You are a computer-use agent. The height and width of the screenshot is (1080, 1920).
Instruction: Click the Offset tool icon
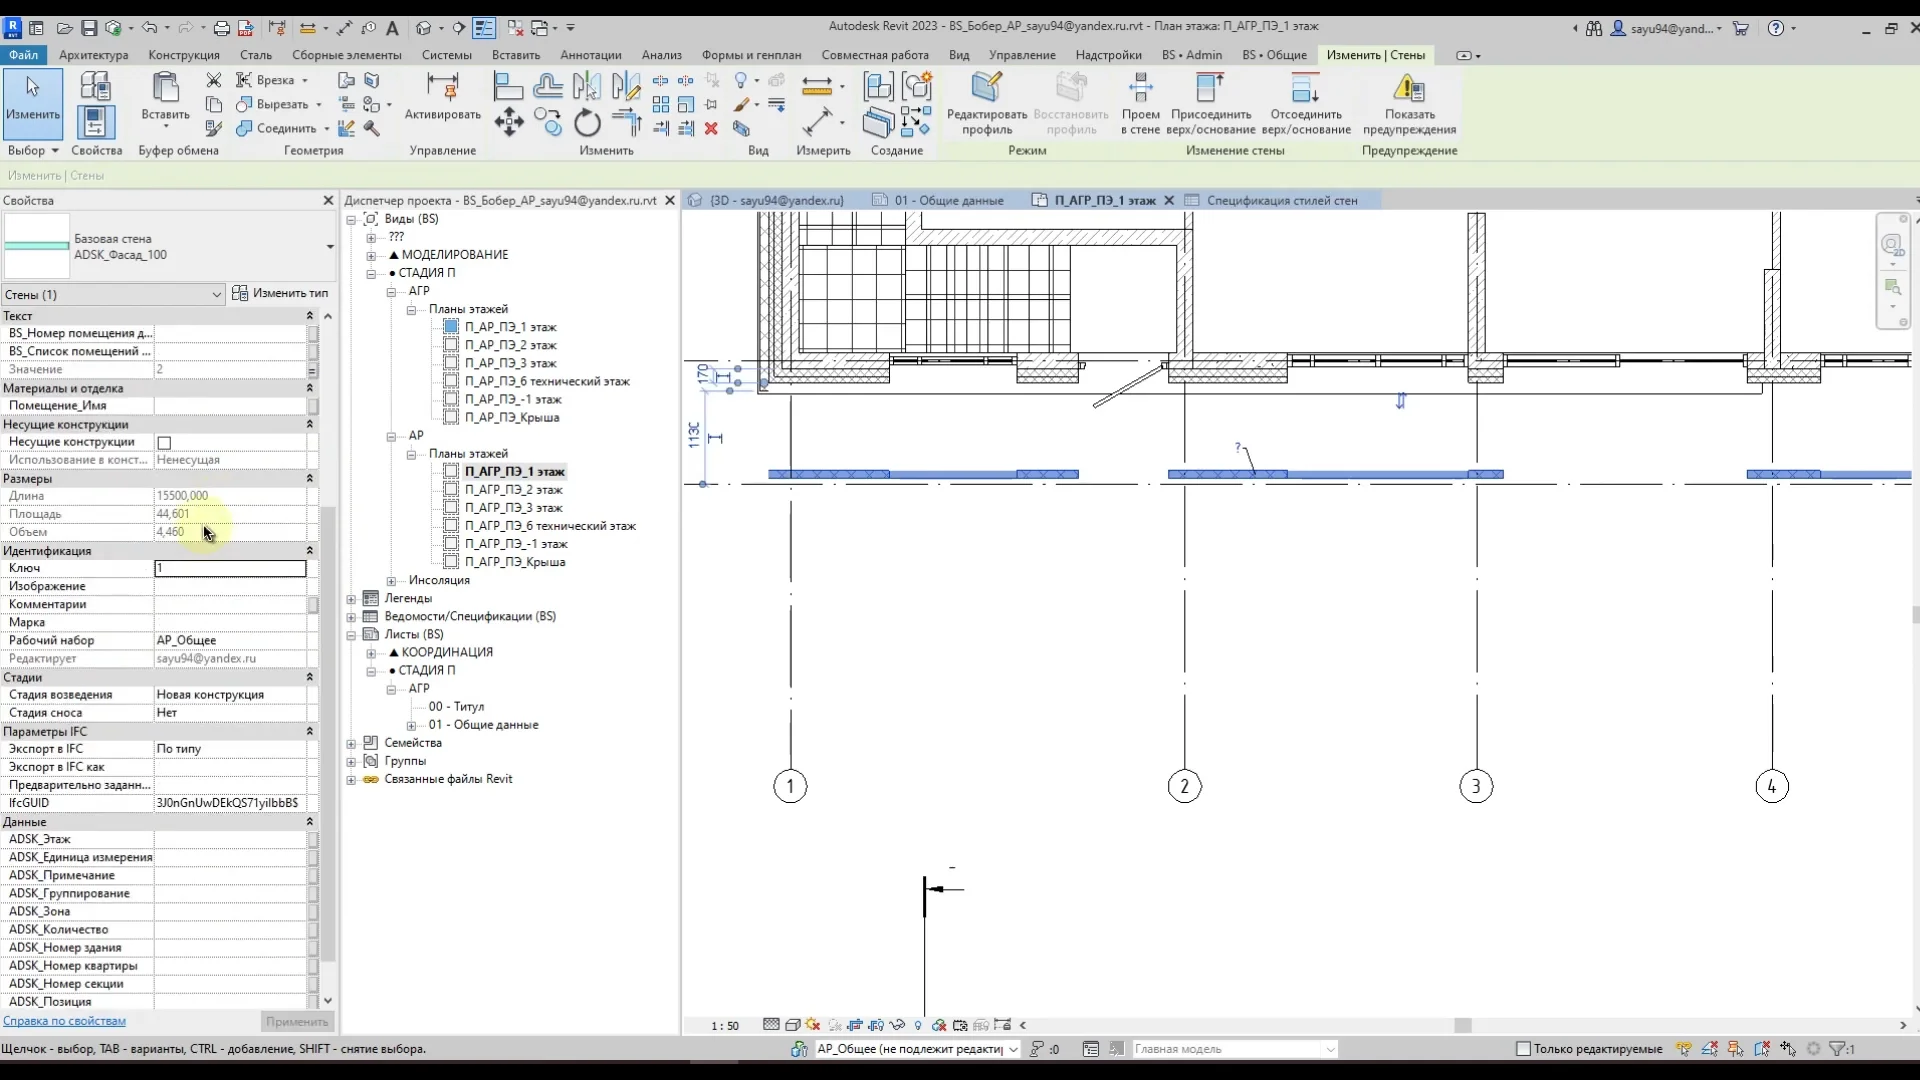pos(548,86)
